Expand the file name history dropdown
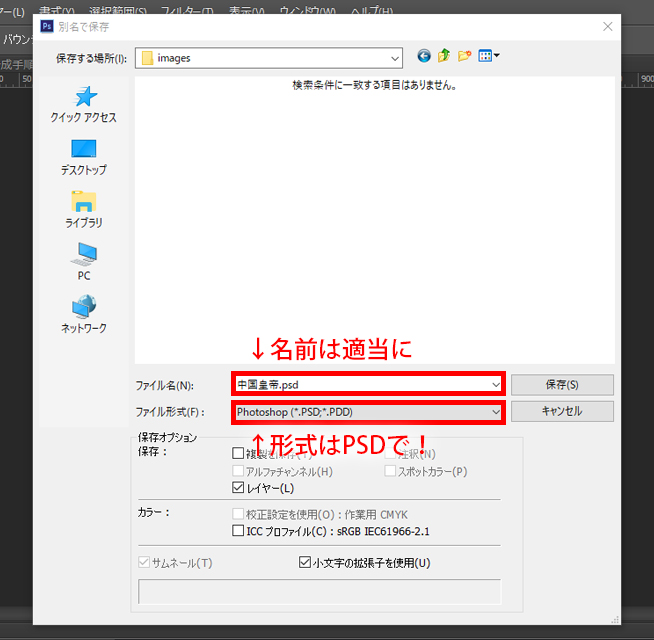The width and height of the screenshot is (654, 640). tap(496, 384)
